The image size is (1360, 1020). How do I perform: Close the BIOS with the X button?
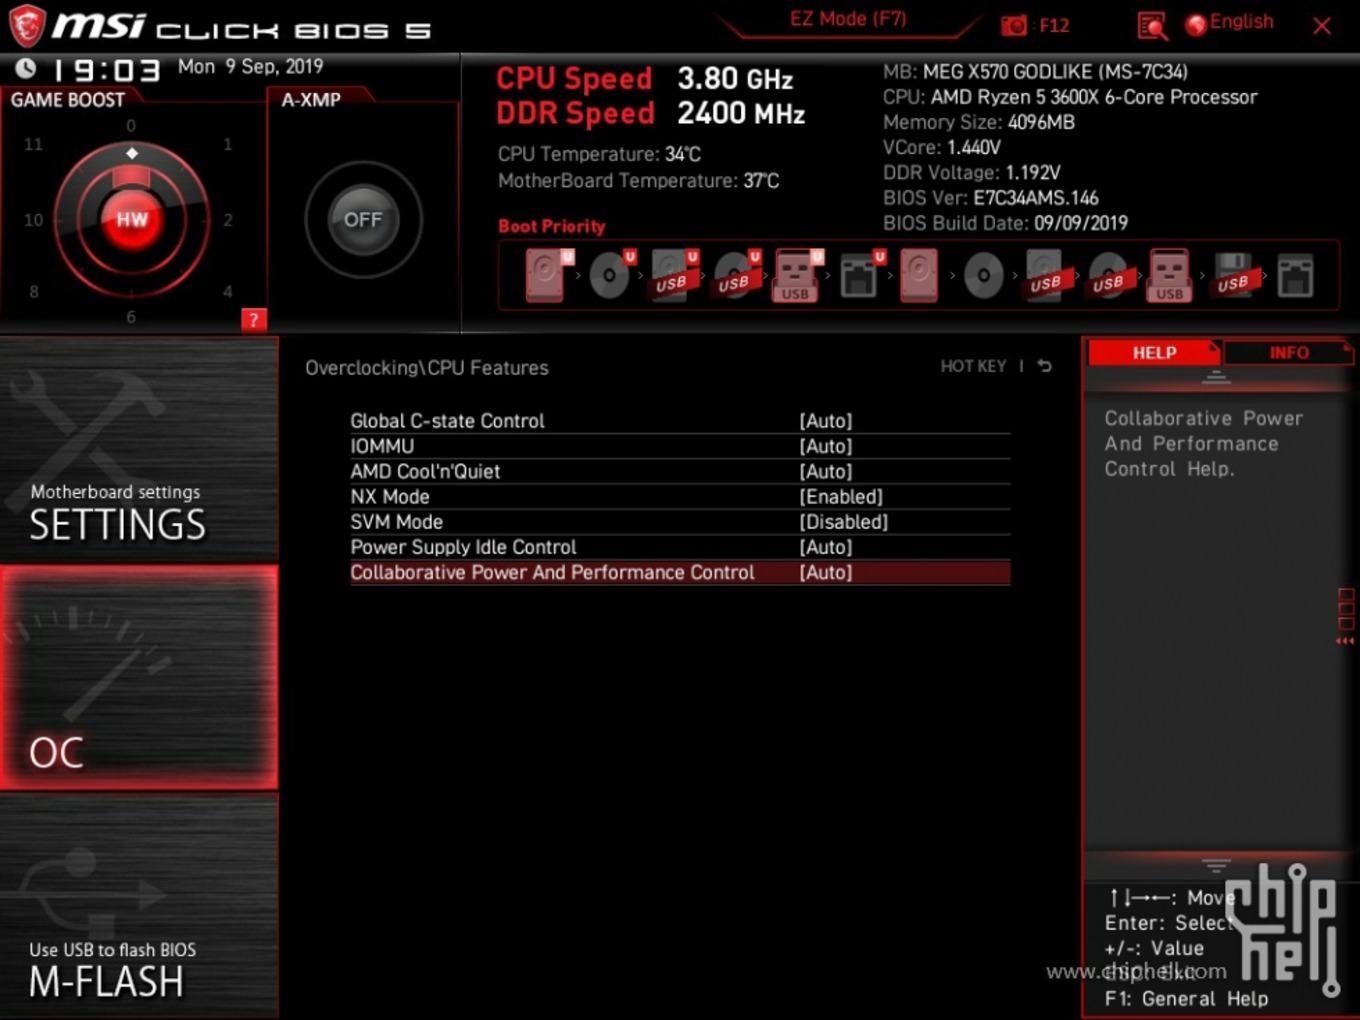click(x=1322, y=26)
